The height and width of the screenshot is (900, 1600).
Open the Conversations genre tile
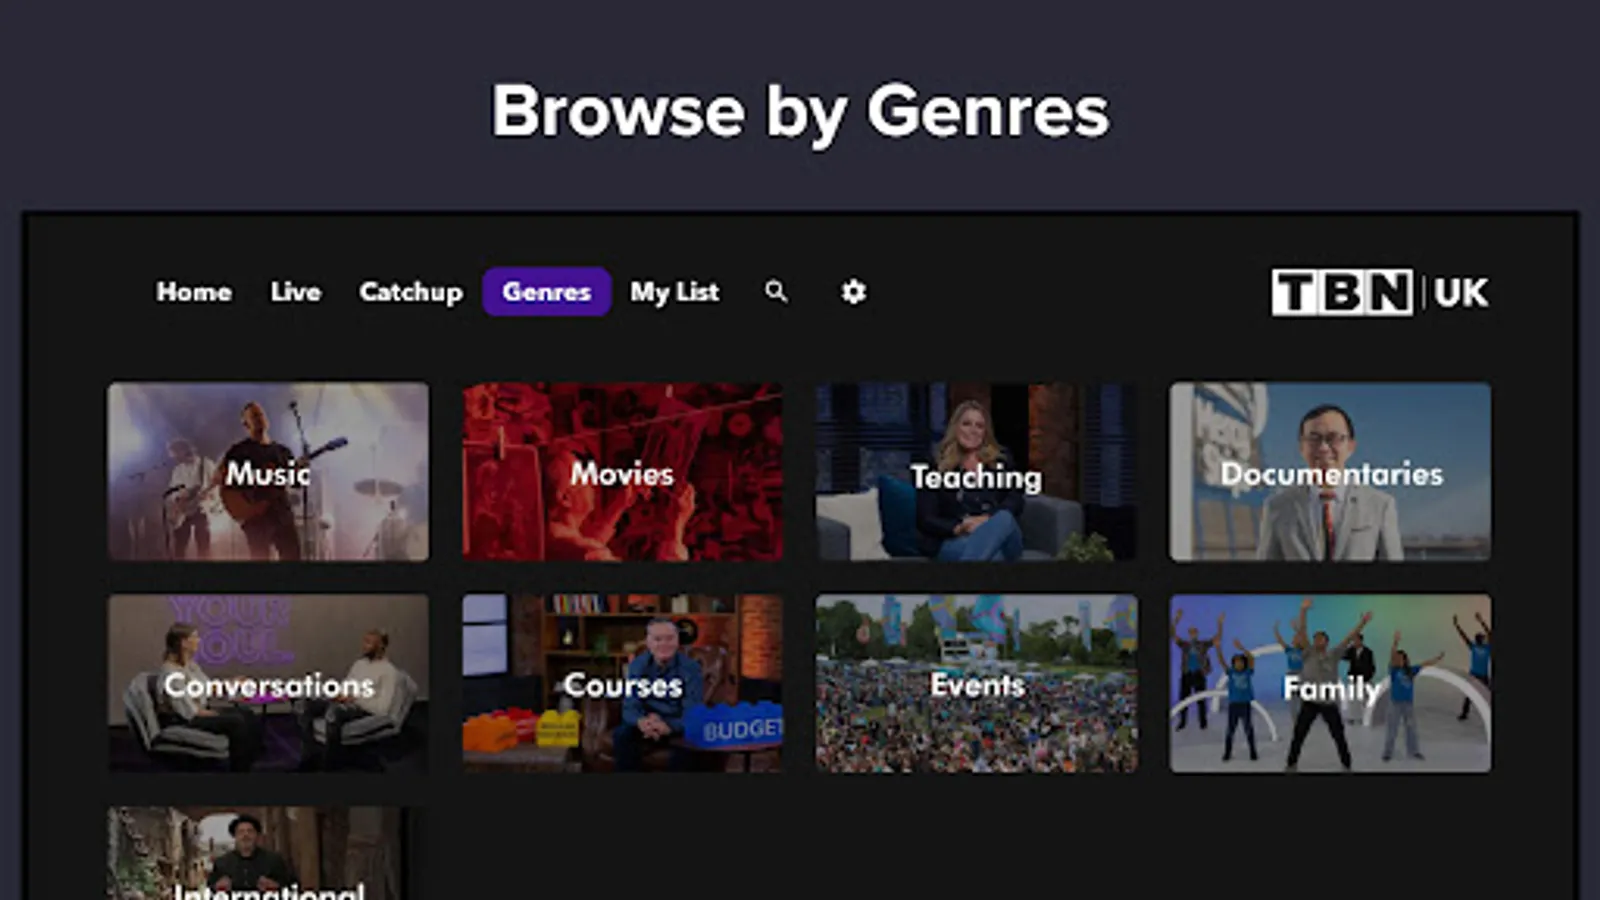pos(267,683)
